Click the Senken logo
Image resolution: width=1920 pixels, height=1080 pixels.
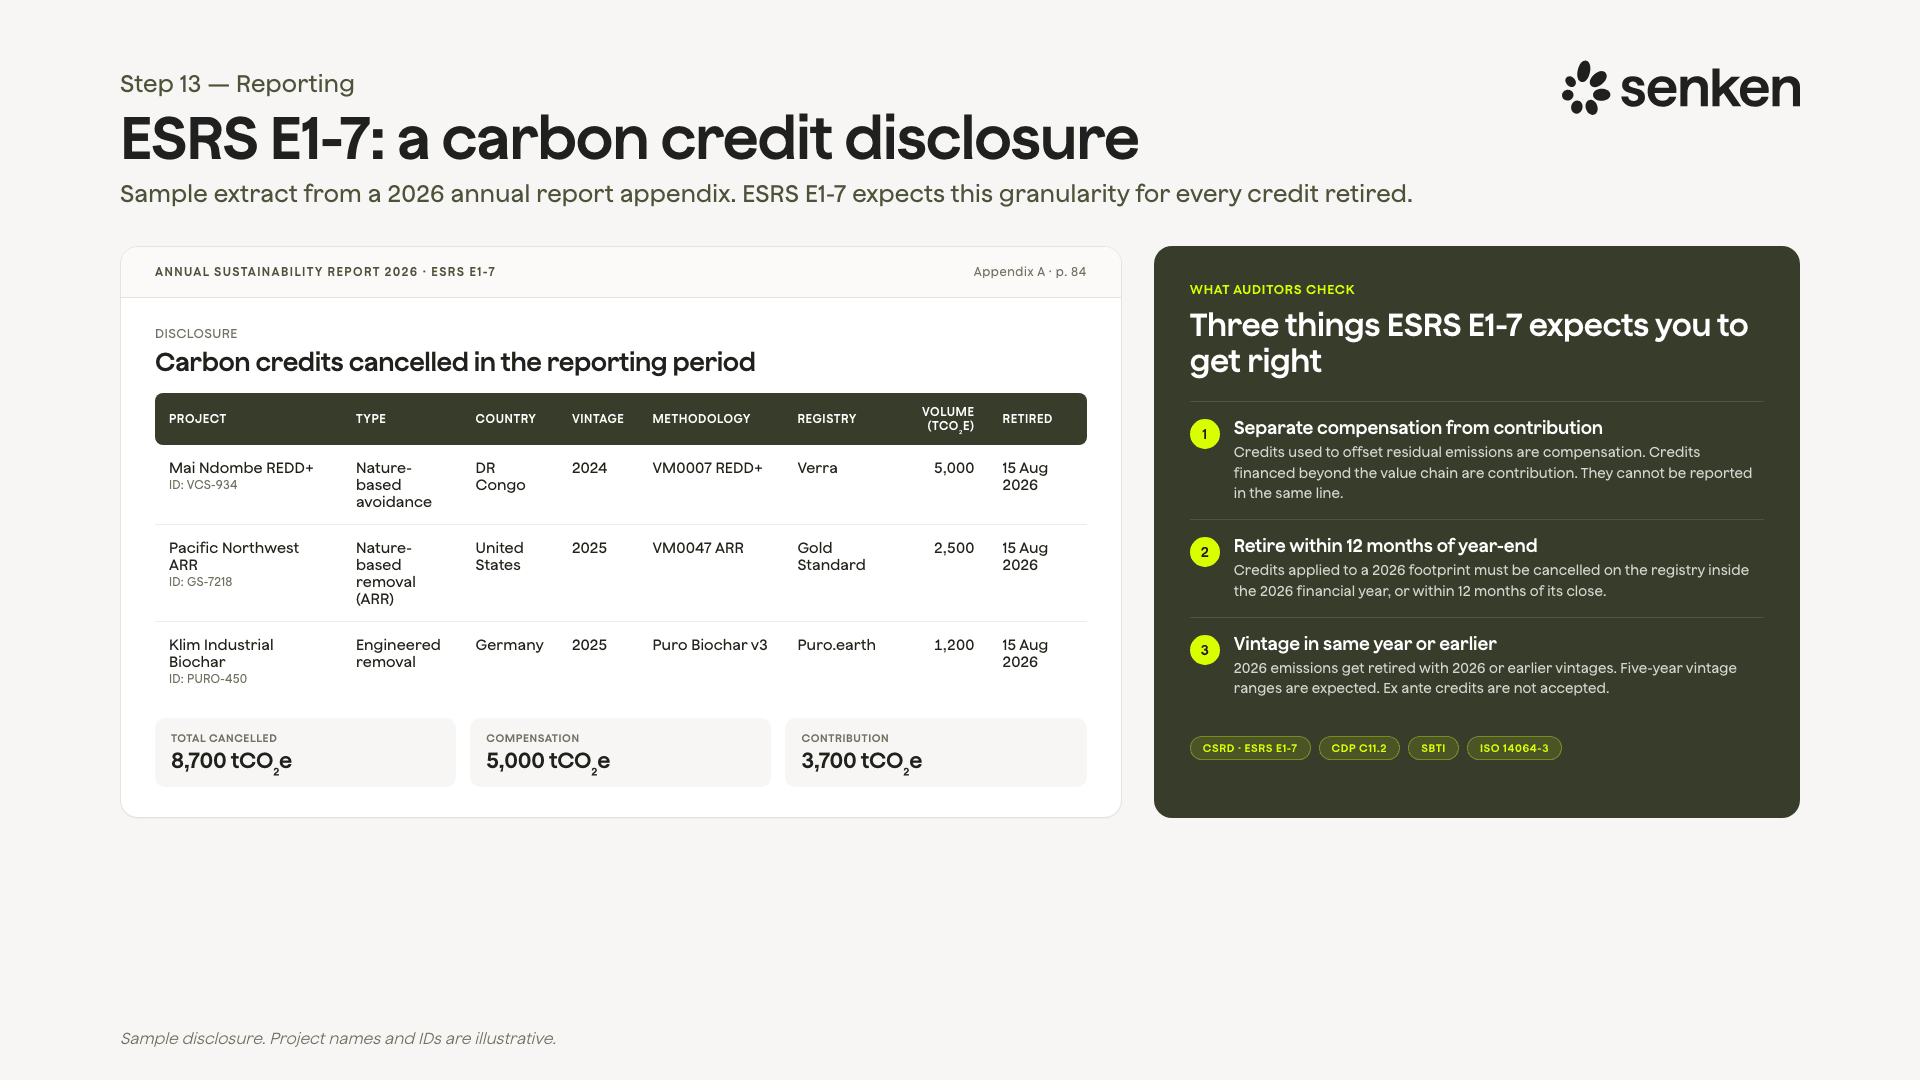(1681, 88)
